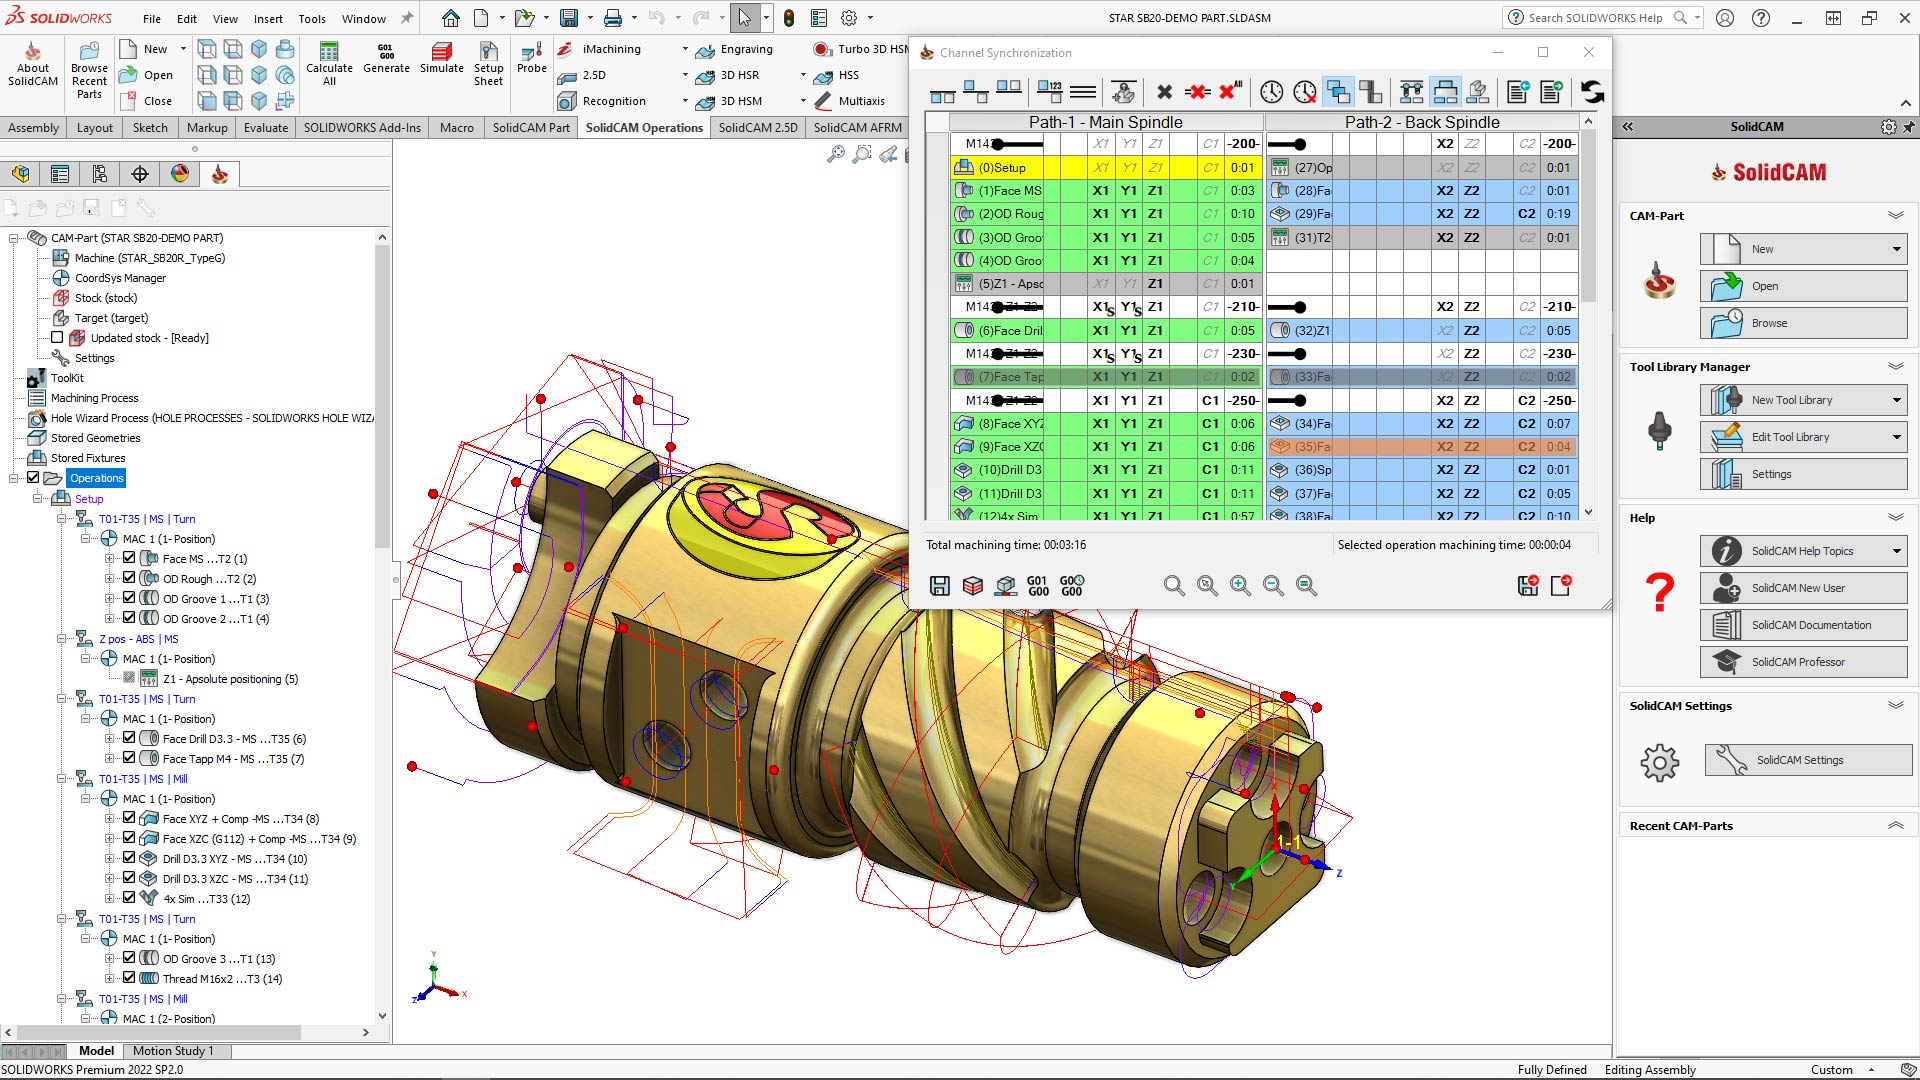Uncheck the OD Rough ...T2 operation
Viewport: 1920px width, 1080px height.
pos(129,577)
